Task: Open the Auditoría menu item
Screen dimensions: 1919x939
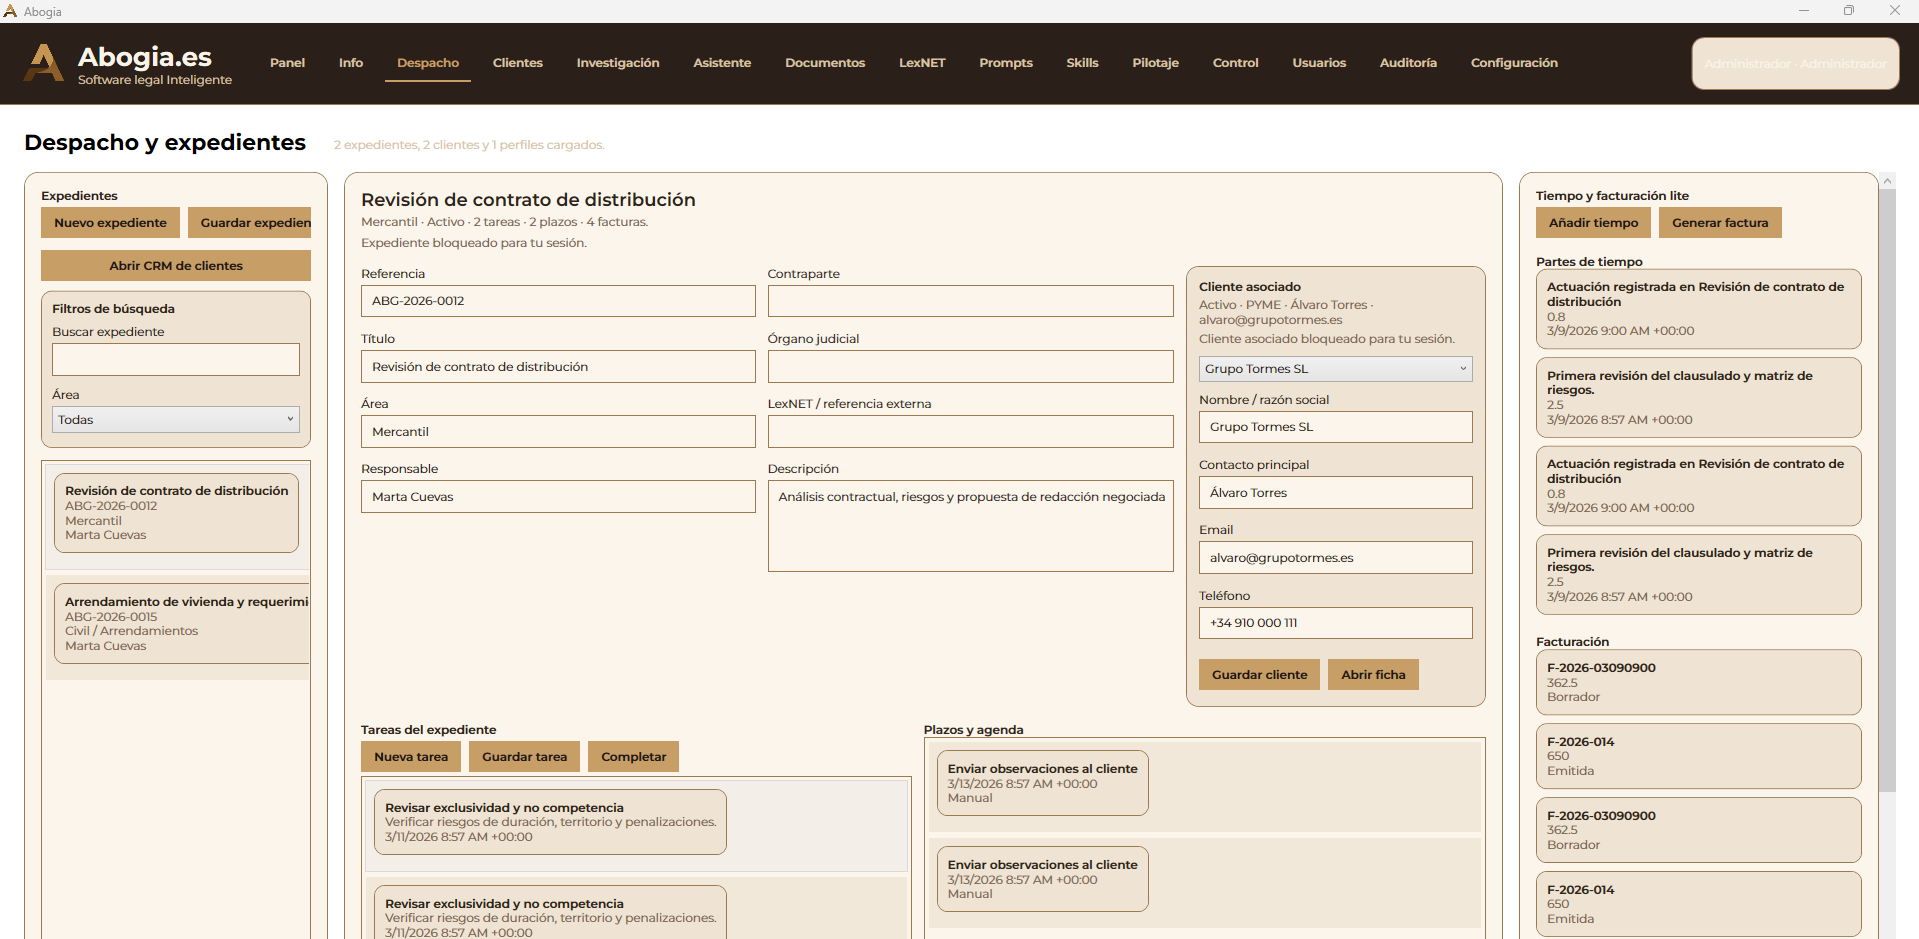Action: 1407,62
